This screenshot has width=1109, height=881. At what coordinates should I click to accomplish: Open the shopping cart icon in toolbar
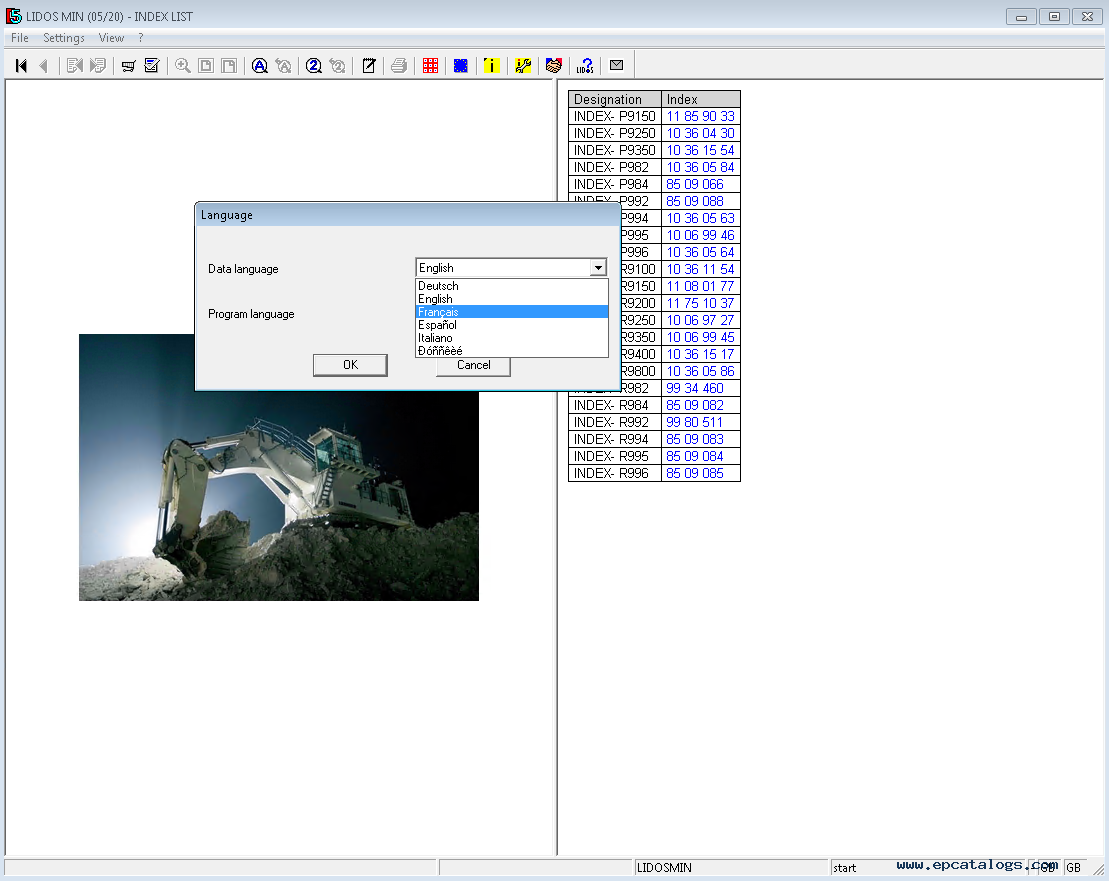click(128, 66)
